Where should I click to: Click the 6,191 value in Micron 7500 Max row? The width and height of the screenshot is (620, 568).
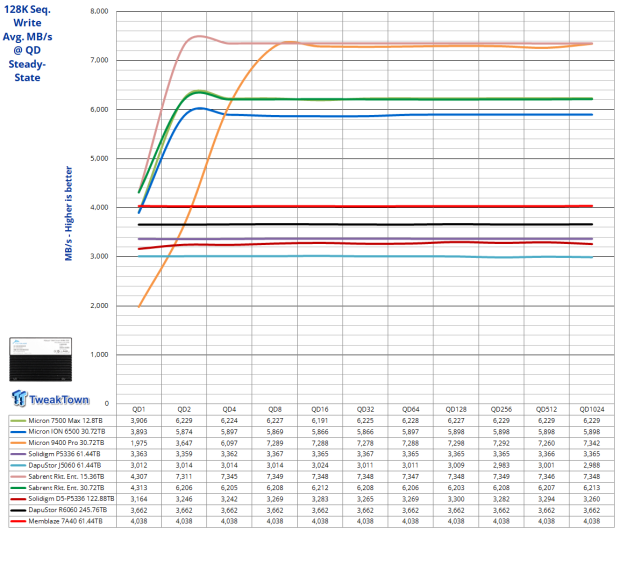click(x=320, y=420)
